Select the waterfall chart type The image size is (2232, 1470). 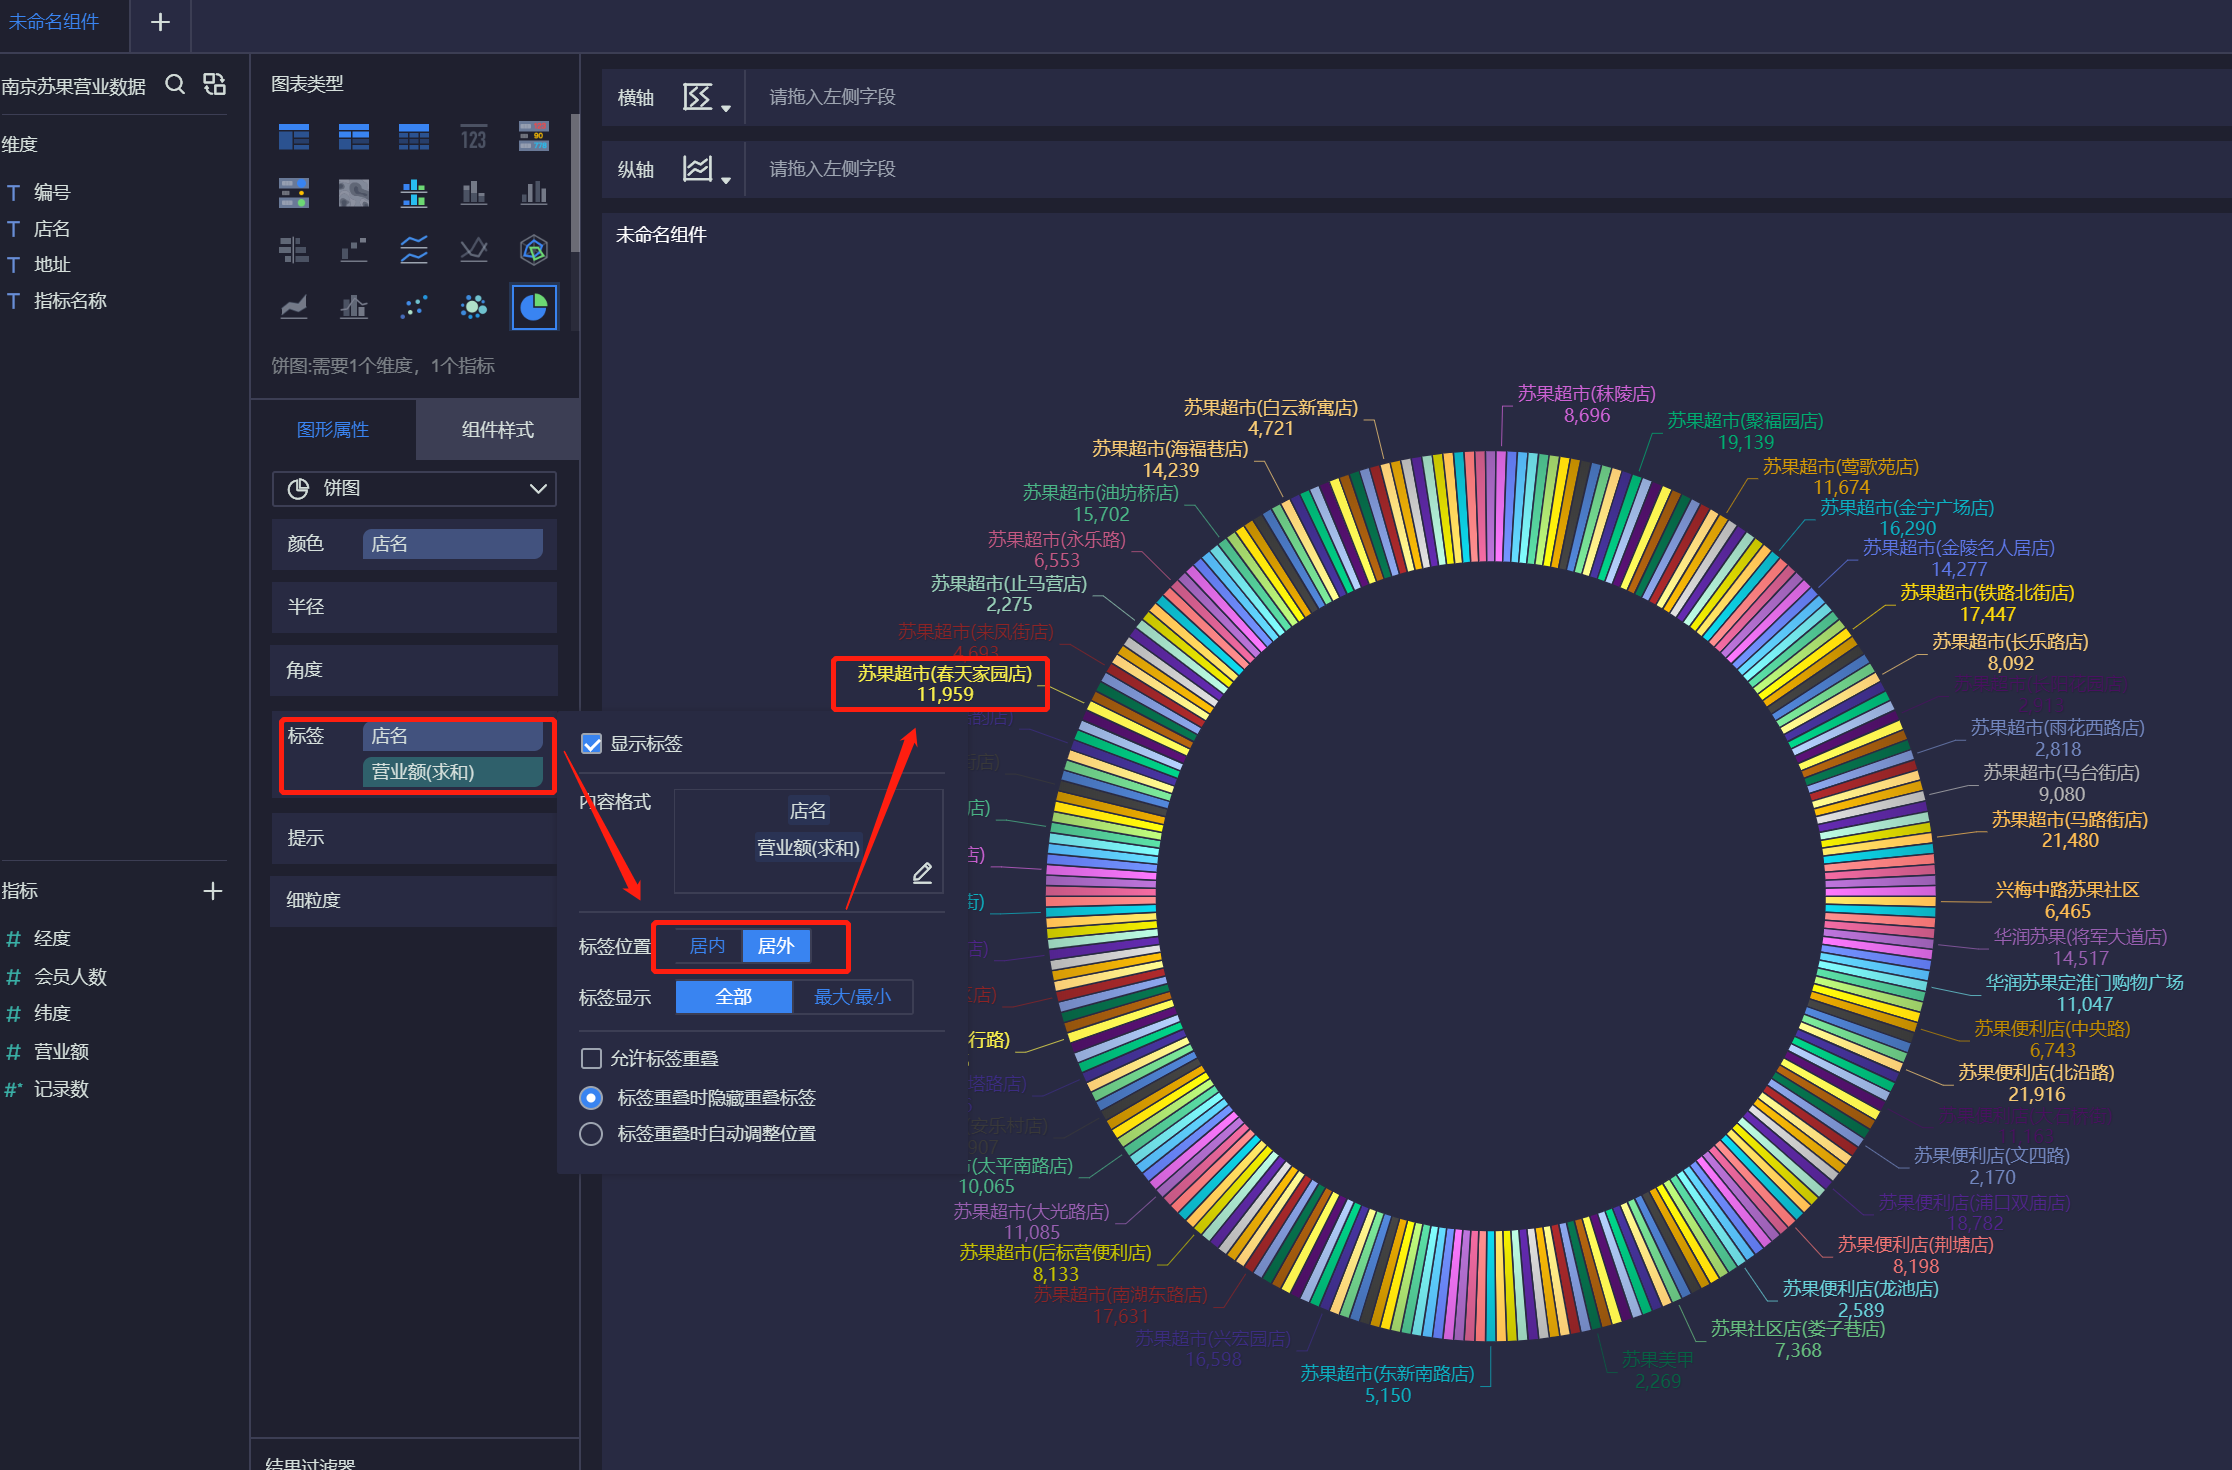(354, 249)
